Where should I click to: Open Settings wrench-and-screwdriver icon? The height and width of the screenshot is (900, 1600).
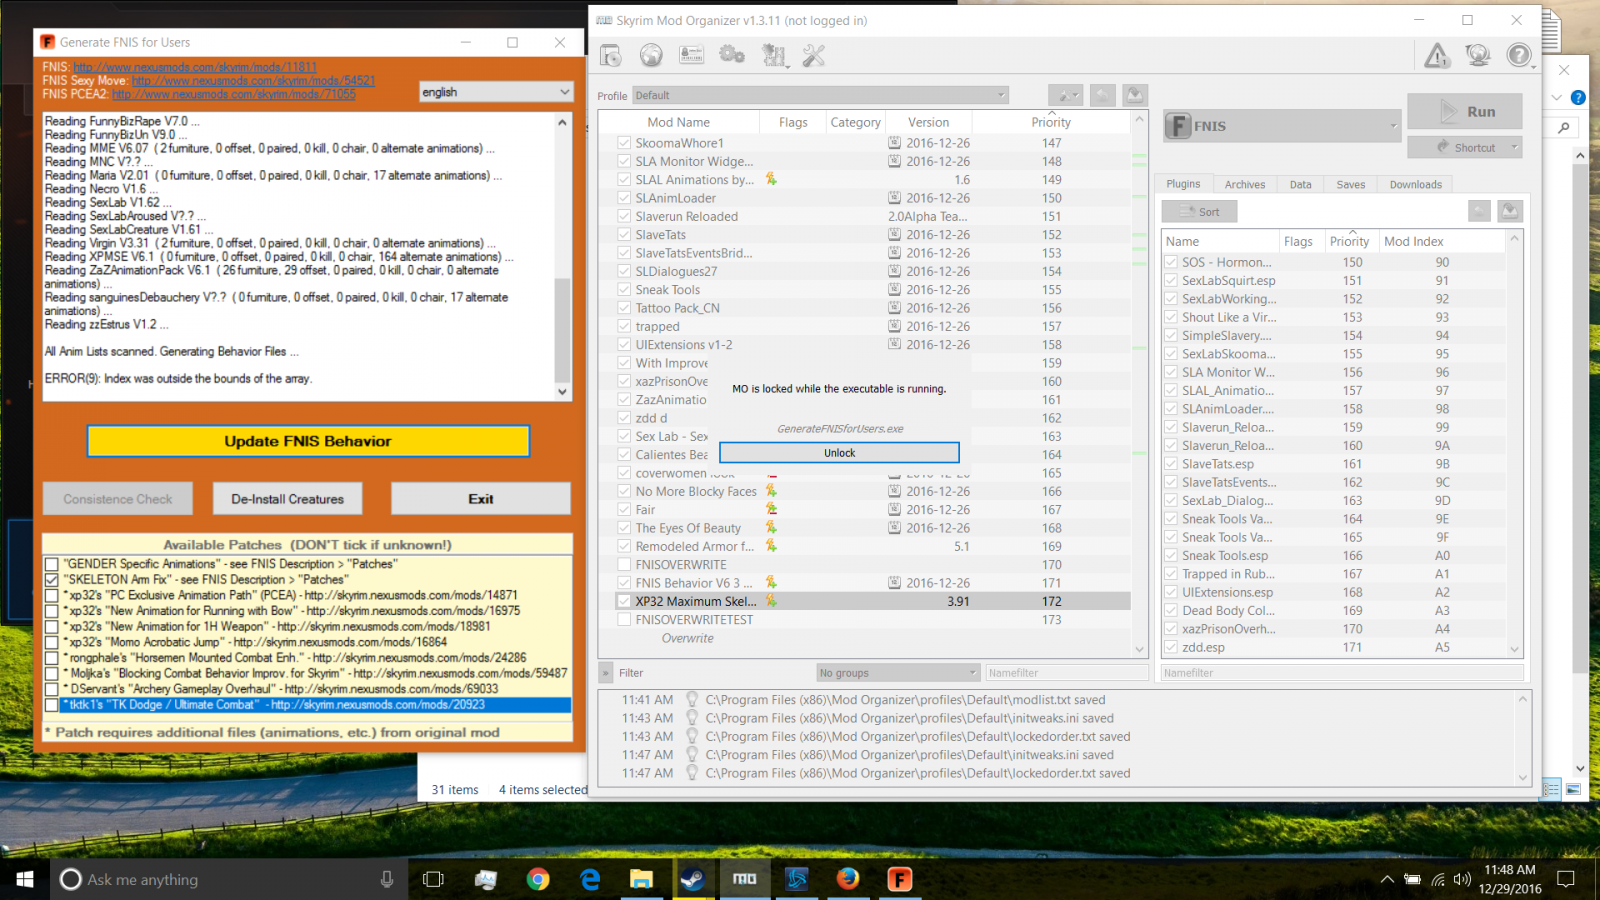tap(814, 56)
